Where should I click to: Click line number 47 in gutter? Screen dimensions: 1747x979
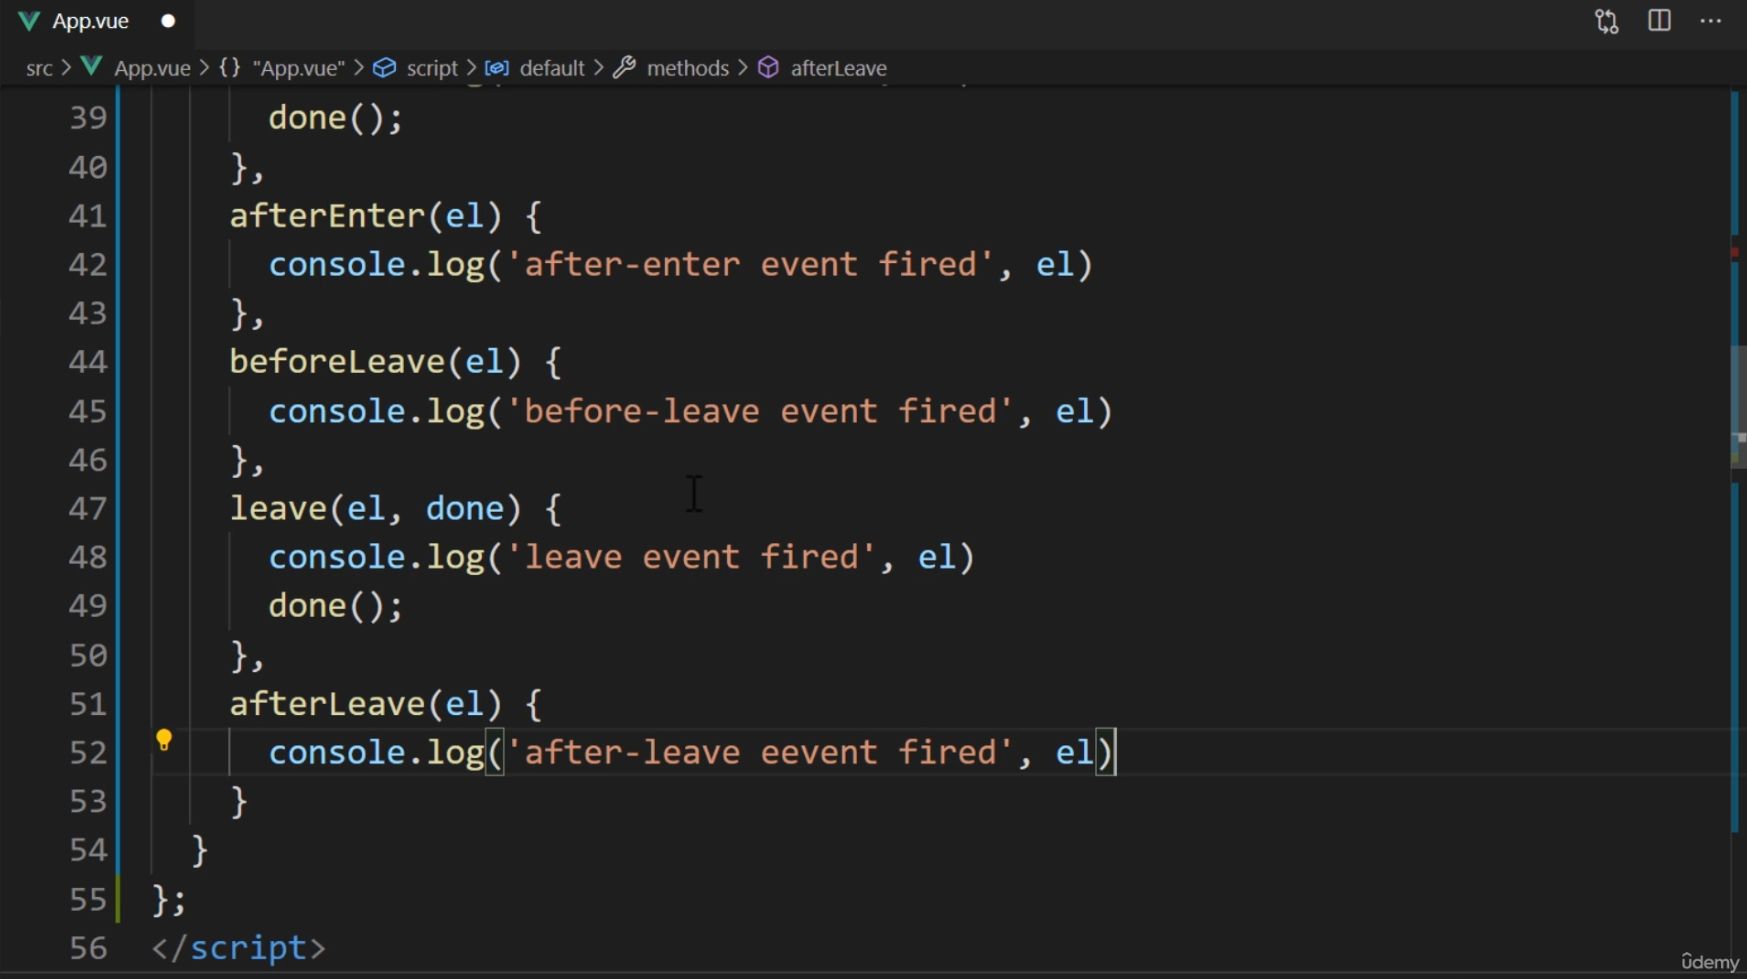click(x=88, y=508)
